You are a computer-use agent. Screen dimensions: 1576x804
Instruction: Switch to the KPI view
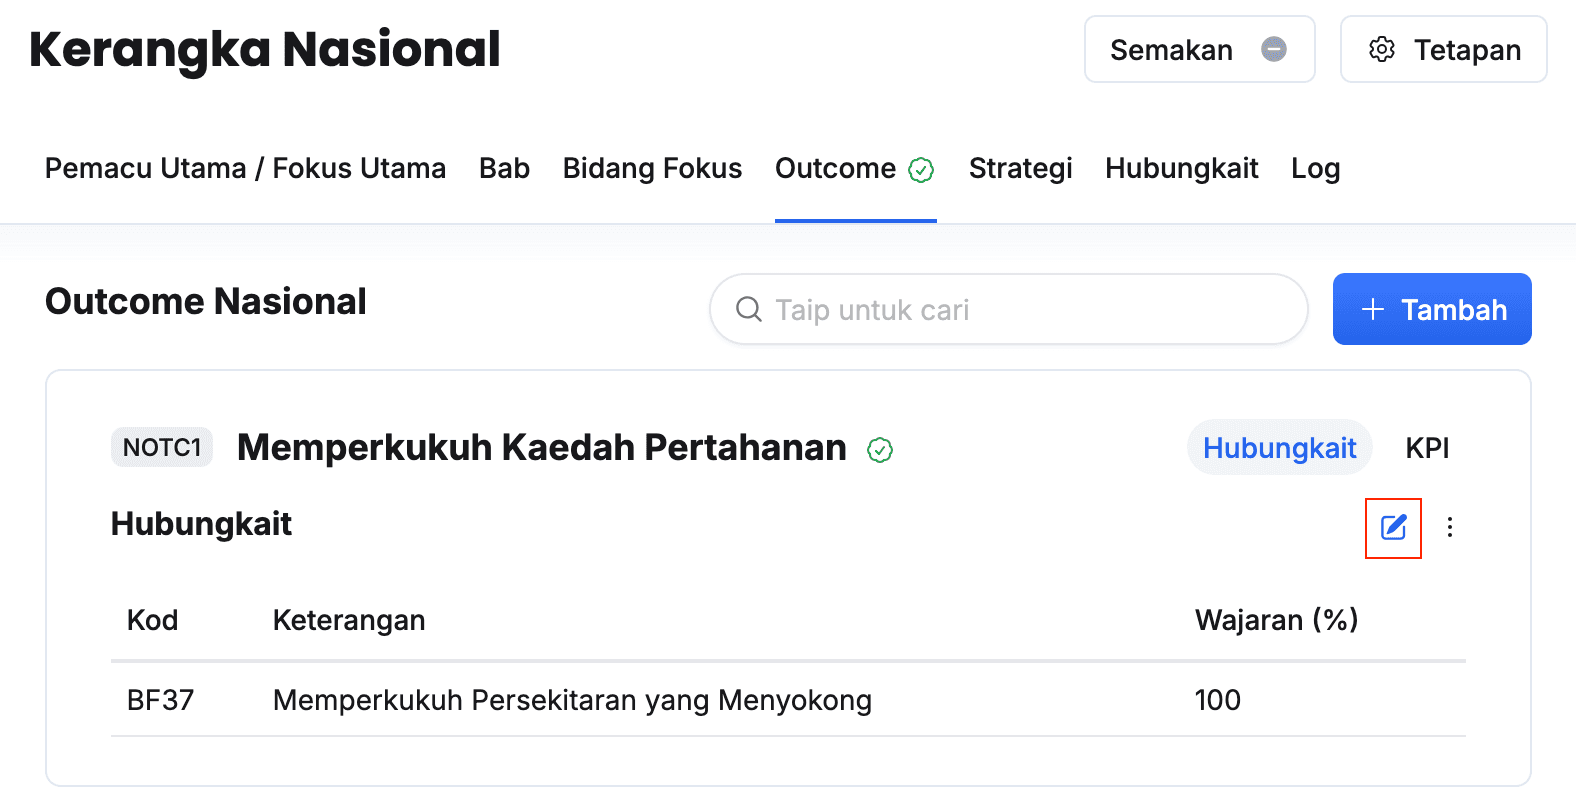[1427, 448]
